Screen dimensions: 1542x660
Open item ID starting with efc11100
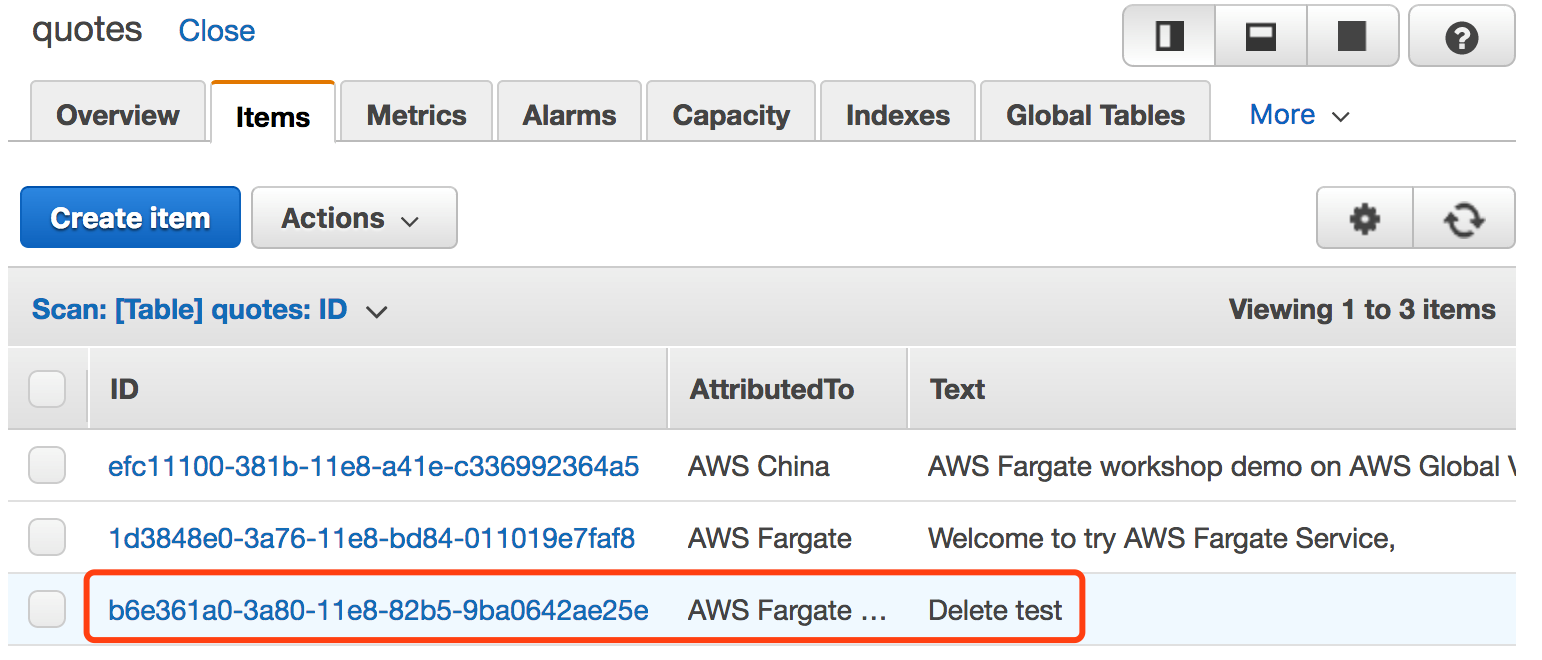point(373,466)
